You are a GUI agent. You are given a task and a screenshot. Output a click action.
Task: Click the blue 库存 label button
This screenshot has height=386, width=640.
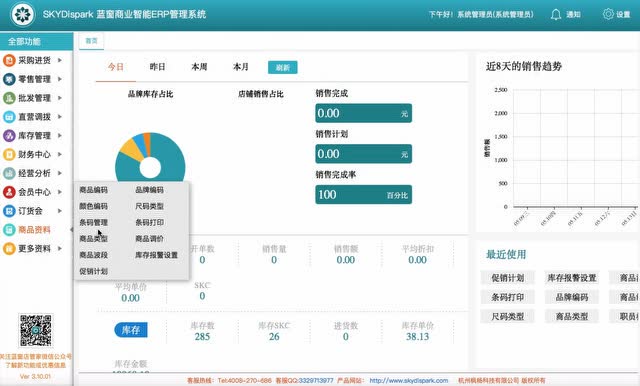click(x=131, y=330)
